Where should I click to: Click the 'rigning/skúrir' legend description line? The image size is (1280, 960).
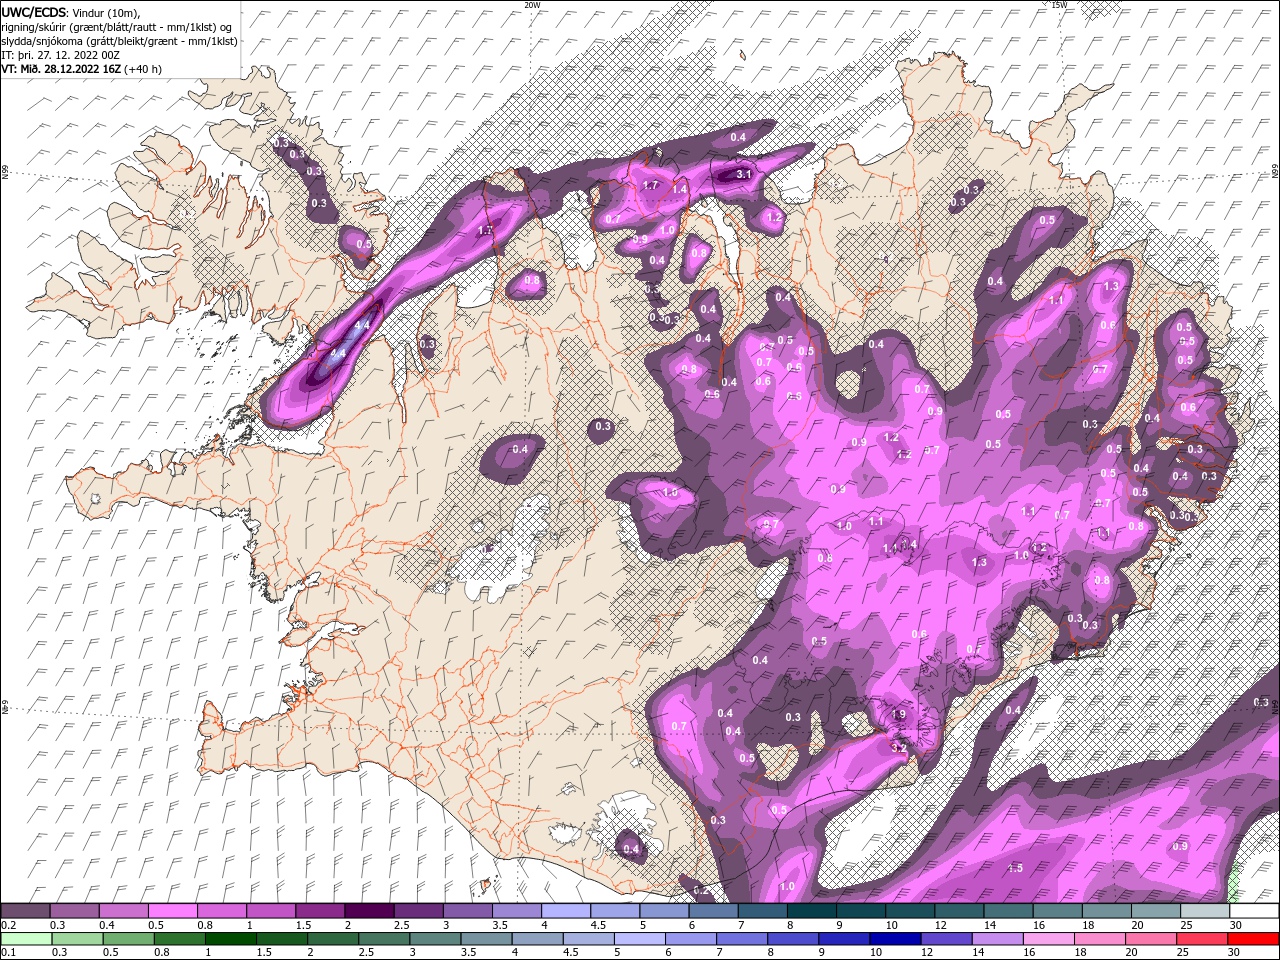pyautogui.click(x=117, y=27)
